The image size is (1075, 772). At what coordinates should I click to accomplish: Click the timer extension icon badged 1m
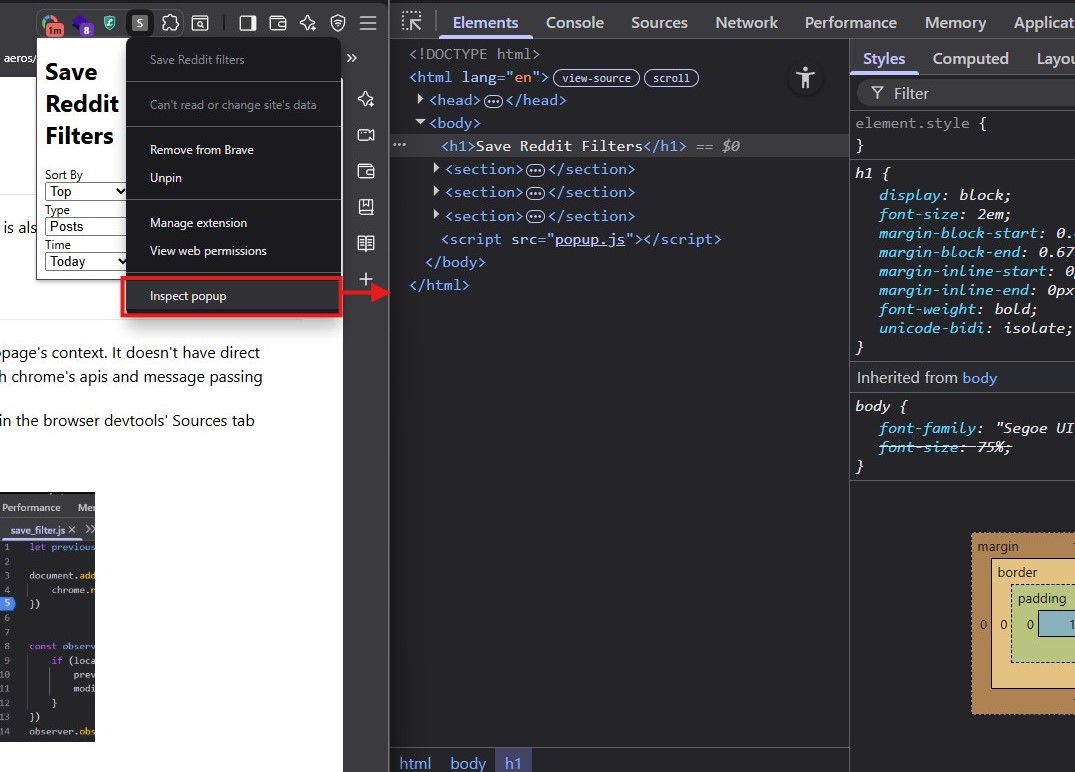tap(52, 25)
